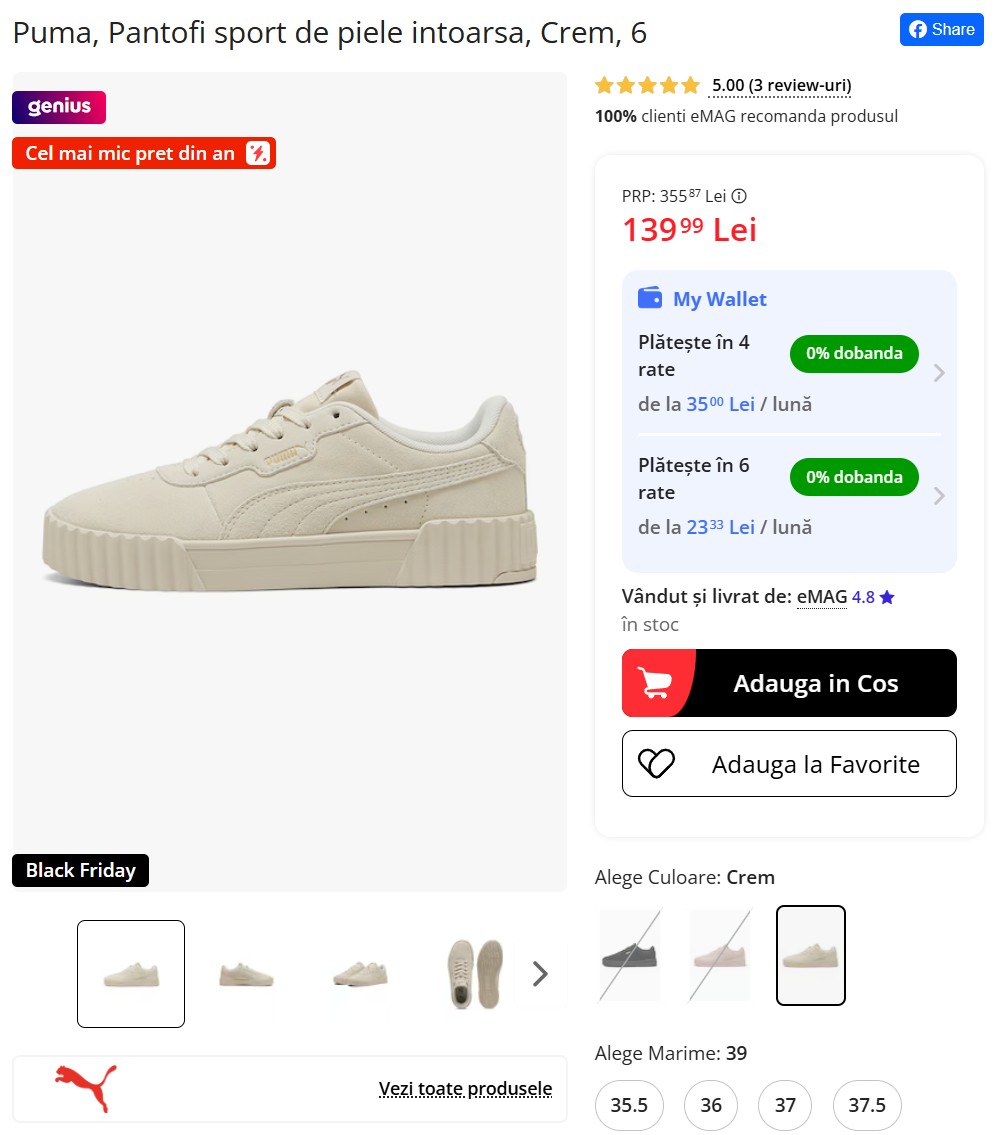Select size 37.5

pyautogui.click(x=867, y=1105)
